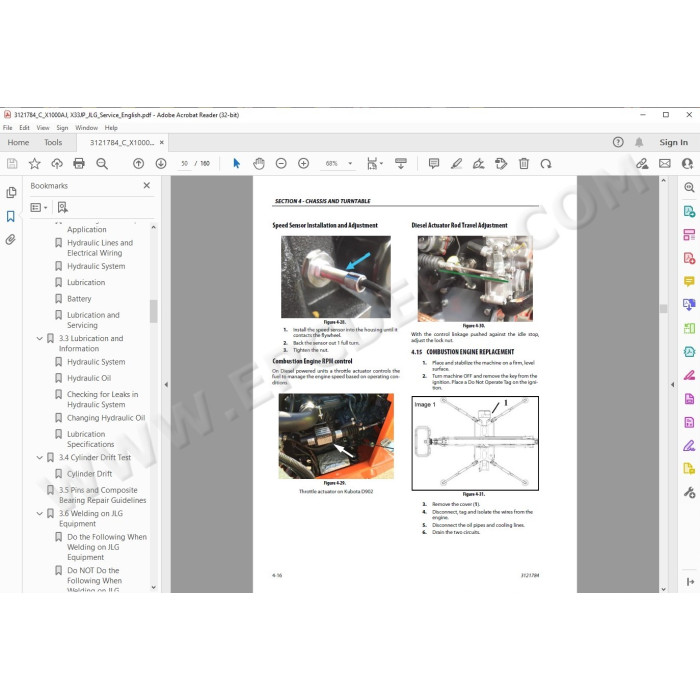Open Lubrication Specifications bookmark

(90, 439)
